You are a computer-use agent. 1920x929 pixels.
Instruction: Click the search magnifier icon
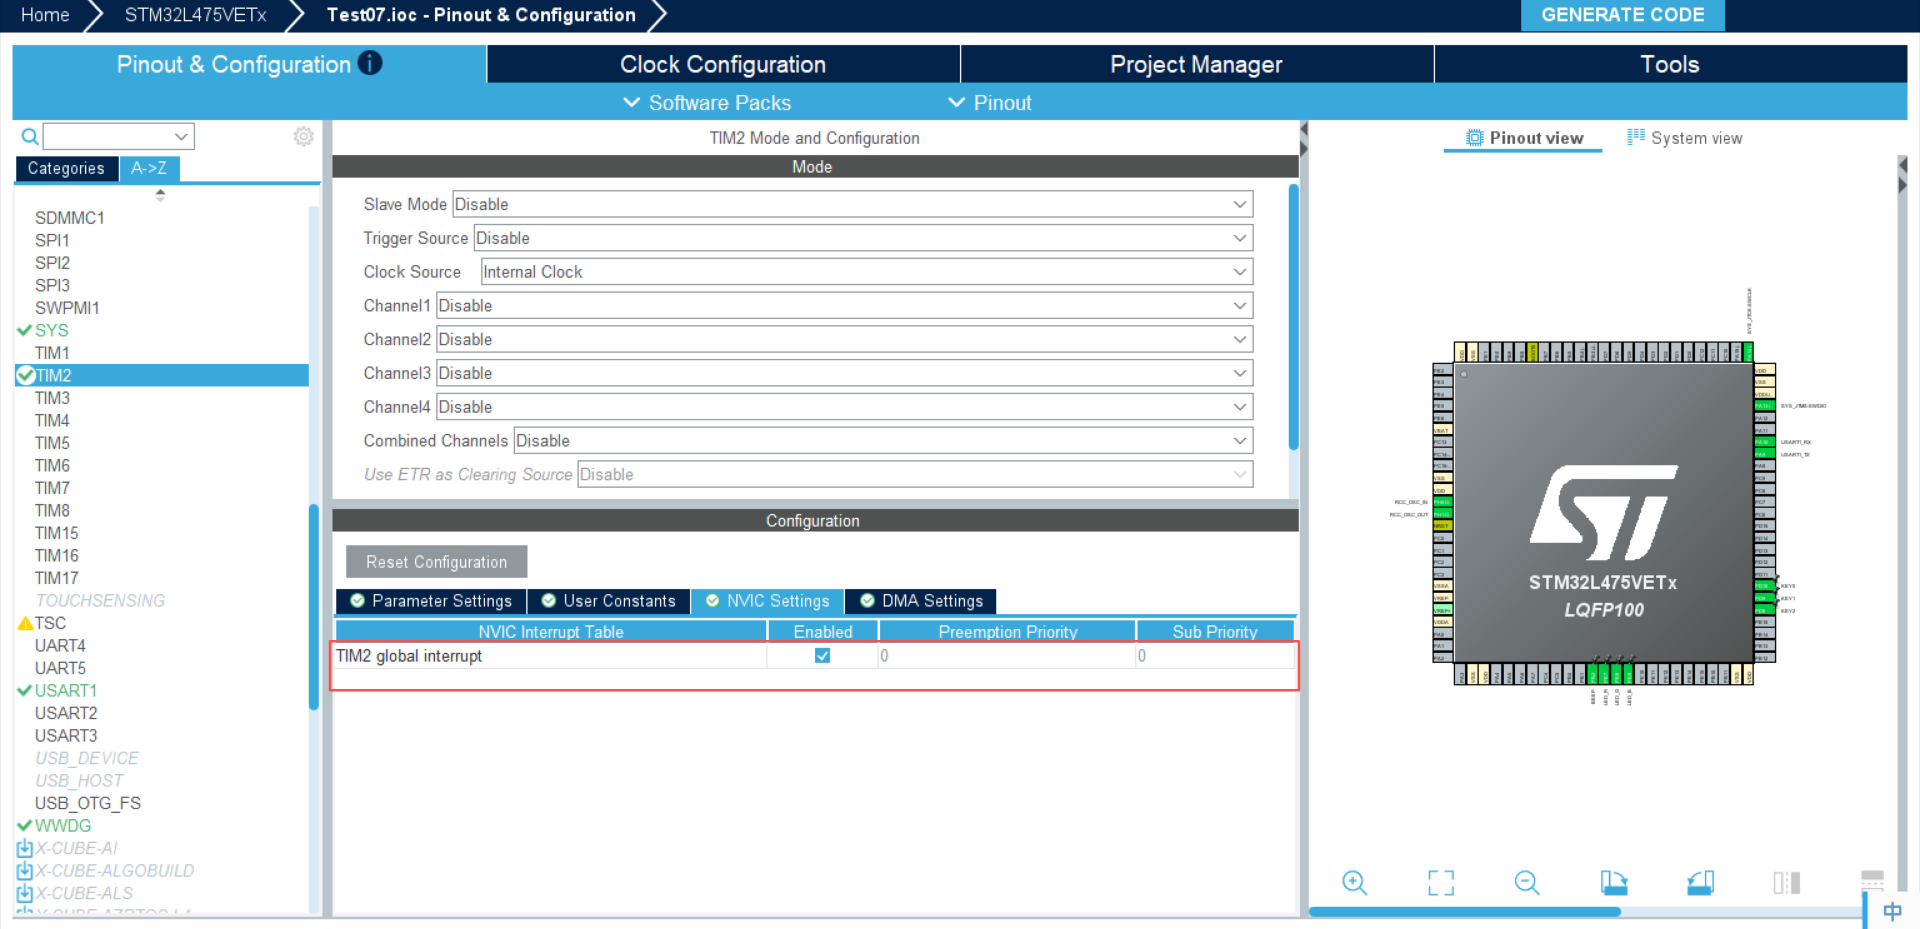pyautogui.click(x=30, y=136)
